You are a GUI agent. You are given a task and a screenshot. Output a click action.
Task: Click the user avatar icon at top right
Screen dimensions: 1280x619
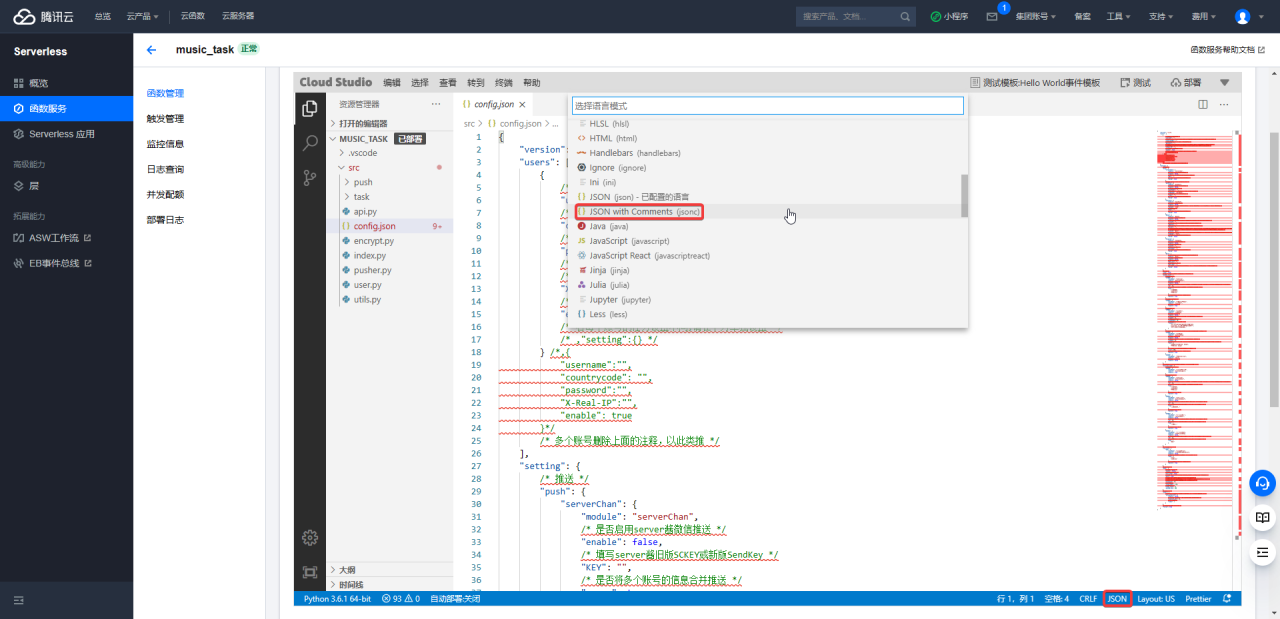1242,17
